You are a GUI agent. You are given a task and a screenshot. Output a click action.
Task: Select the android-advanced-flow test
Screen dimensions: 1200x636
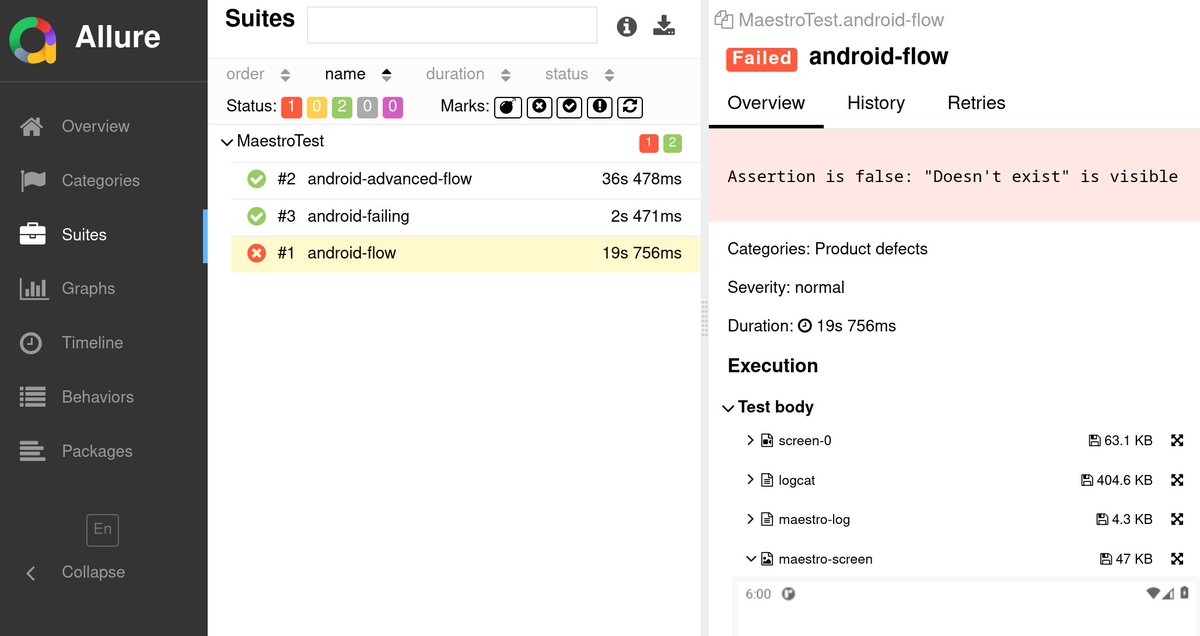point(465,179)
